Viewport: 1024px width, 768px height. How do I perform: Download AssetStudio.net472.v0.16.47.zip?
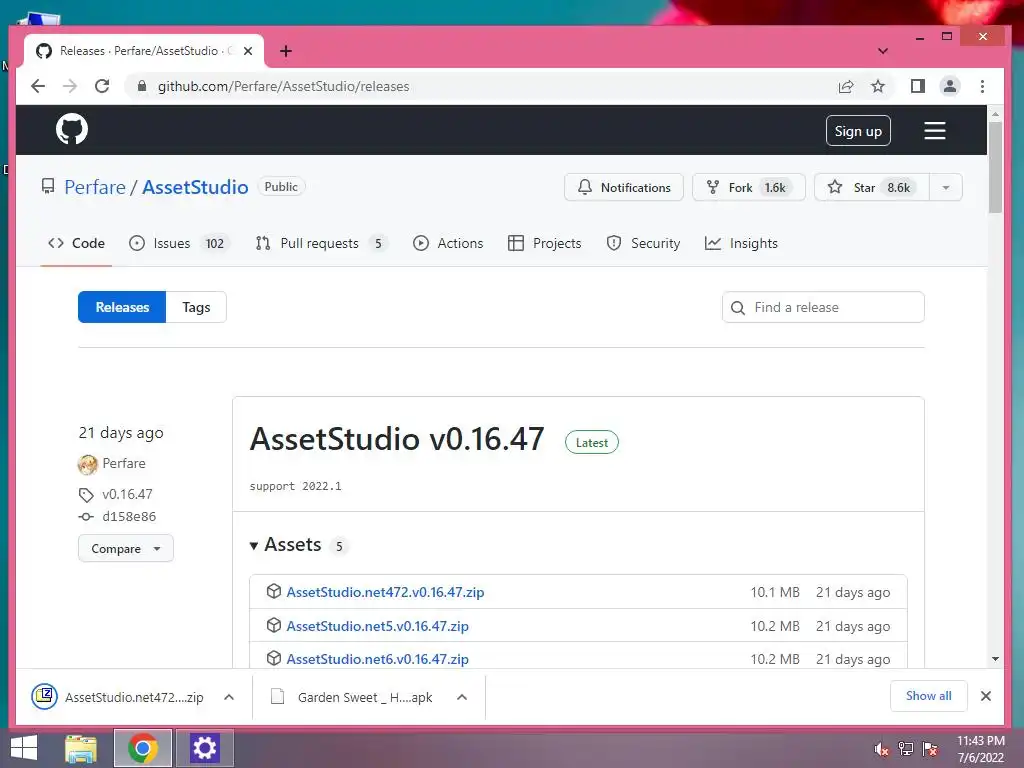[385, 592]
